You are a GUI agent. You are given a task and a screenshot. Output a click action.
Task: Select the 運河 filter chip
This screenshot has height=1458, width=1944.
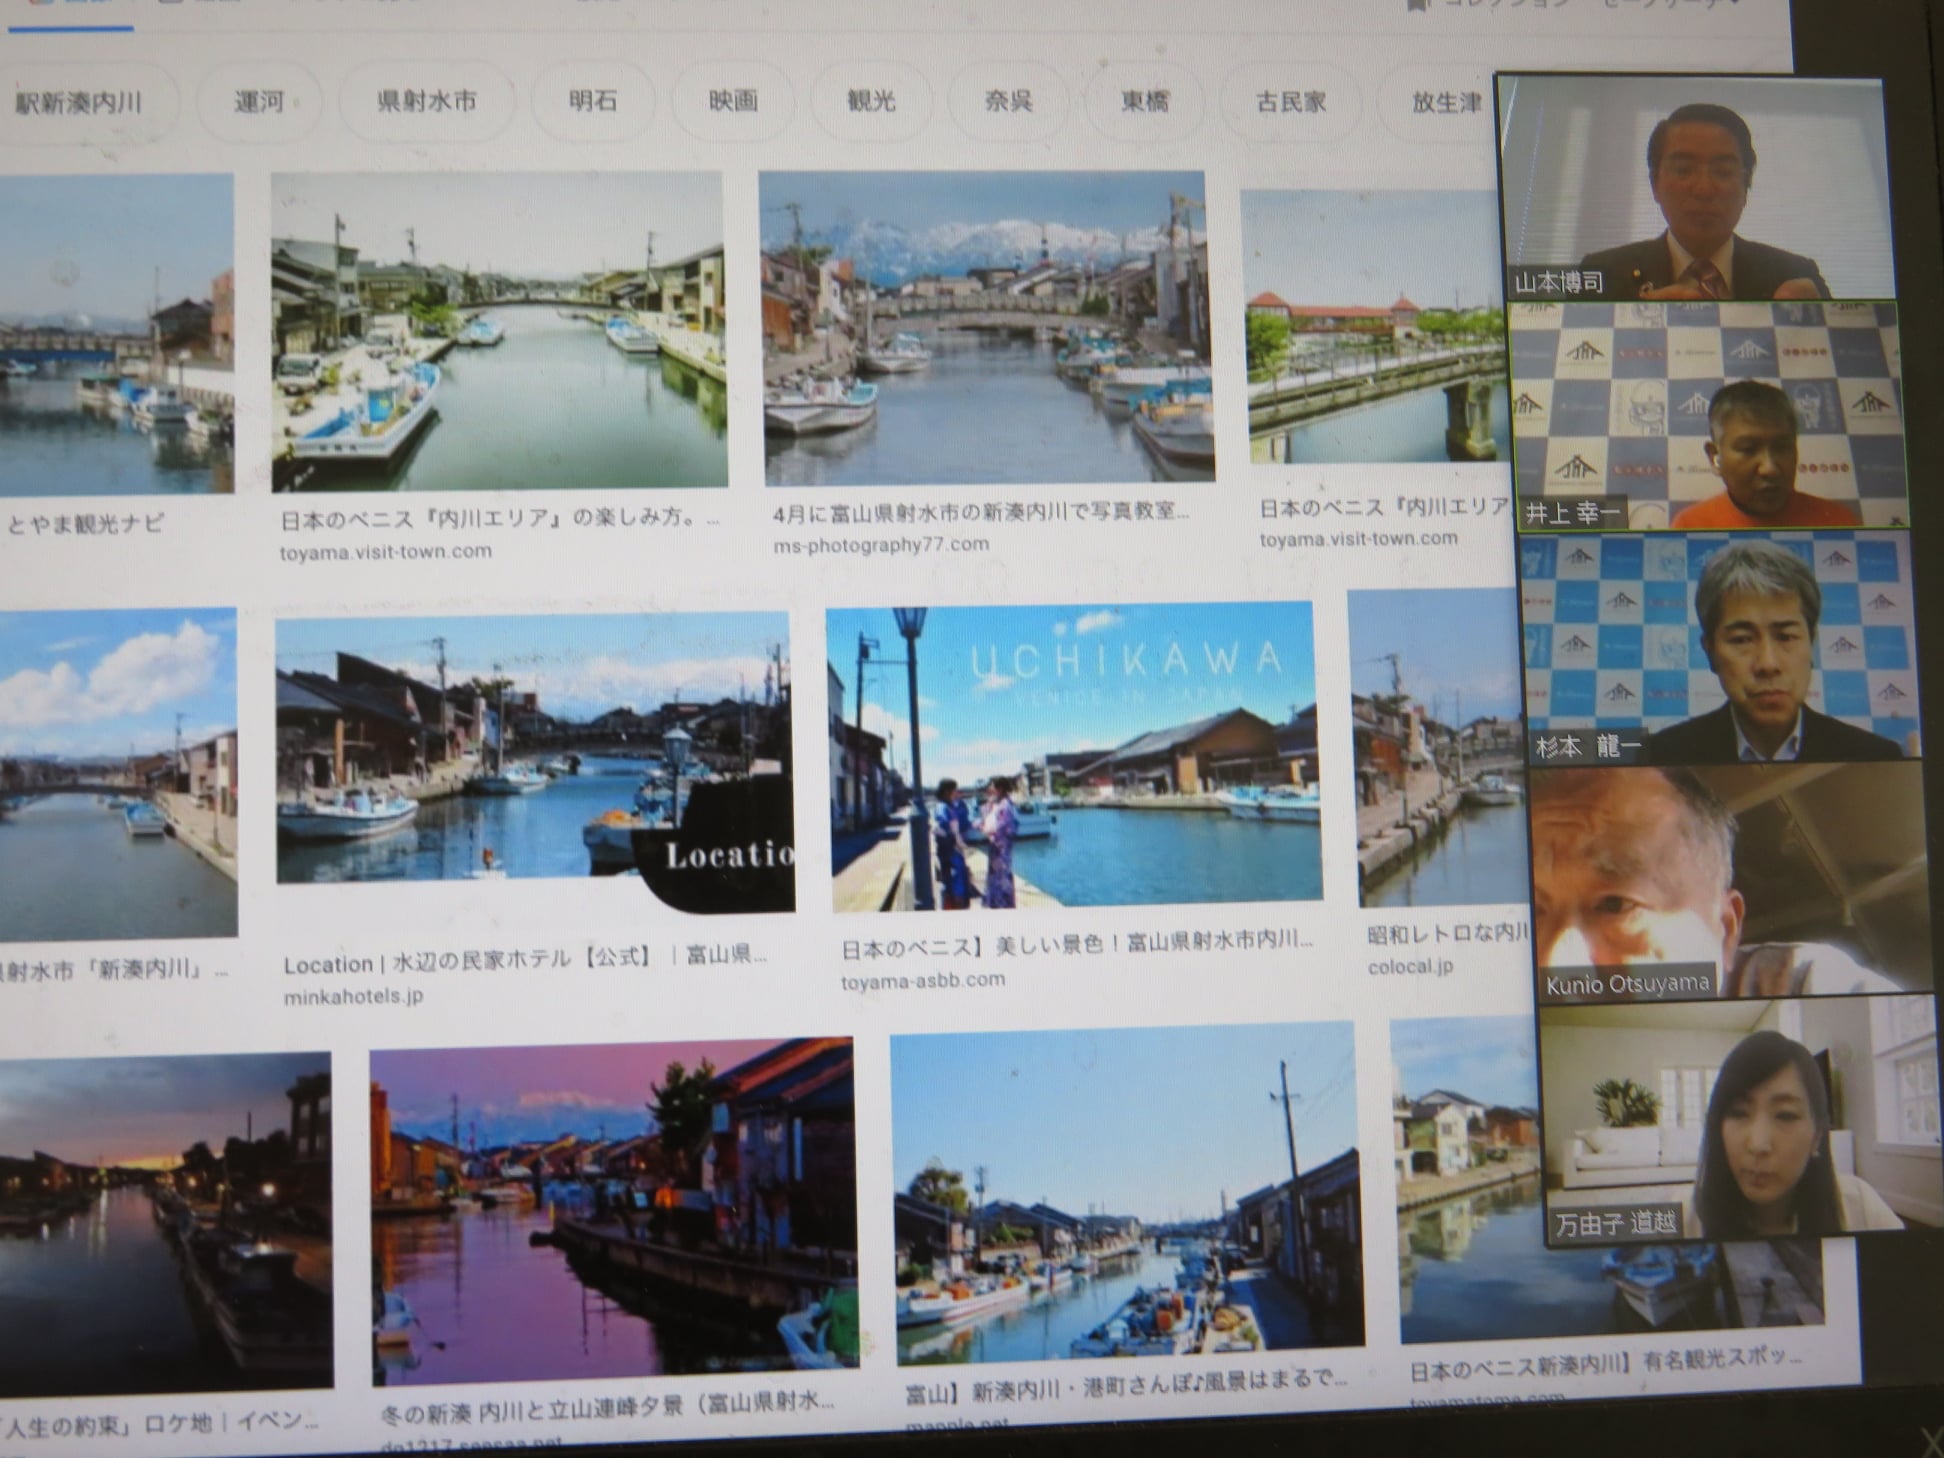pos(259,102)
